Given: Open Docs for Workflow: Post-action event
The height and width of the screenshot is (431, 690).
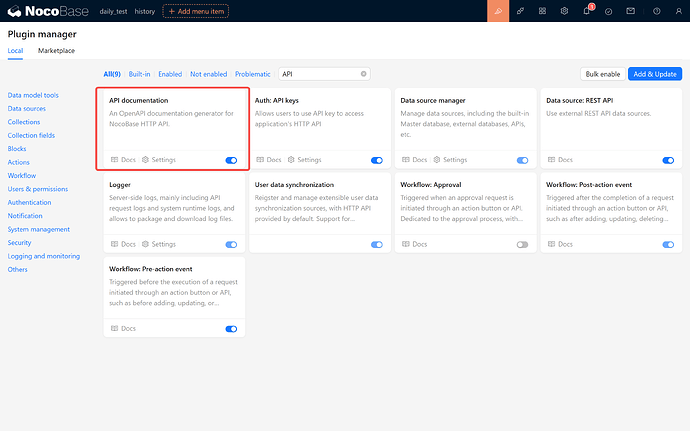Looking at the screenshot, I should (x=560, y=244).
